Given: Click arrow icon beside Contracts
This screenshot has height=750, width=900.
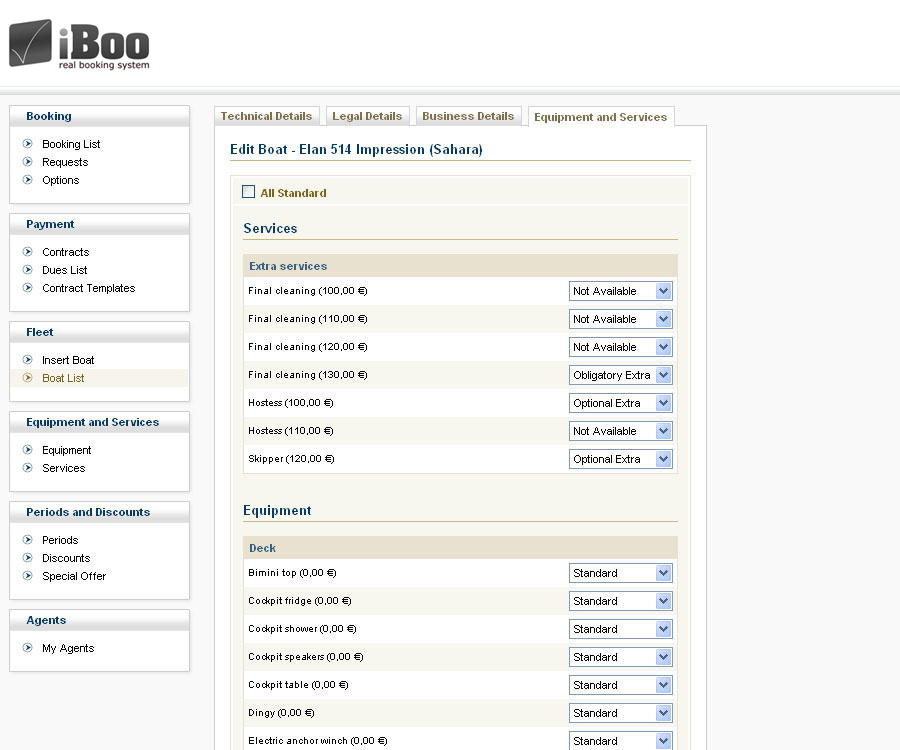Looking at the screenshot, I should pos(28,252).
